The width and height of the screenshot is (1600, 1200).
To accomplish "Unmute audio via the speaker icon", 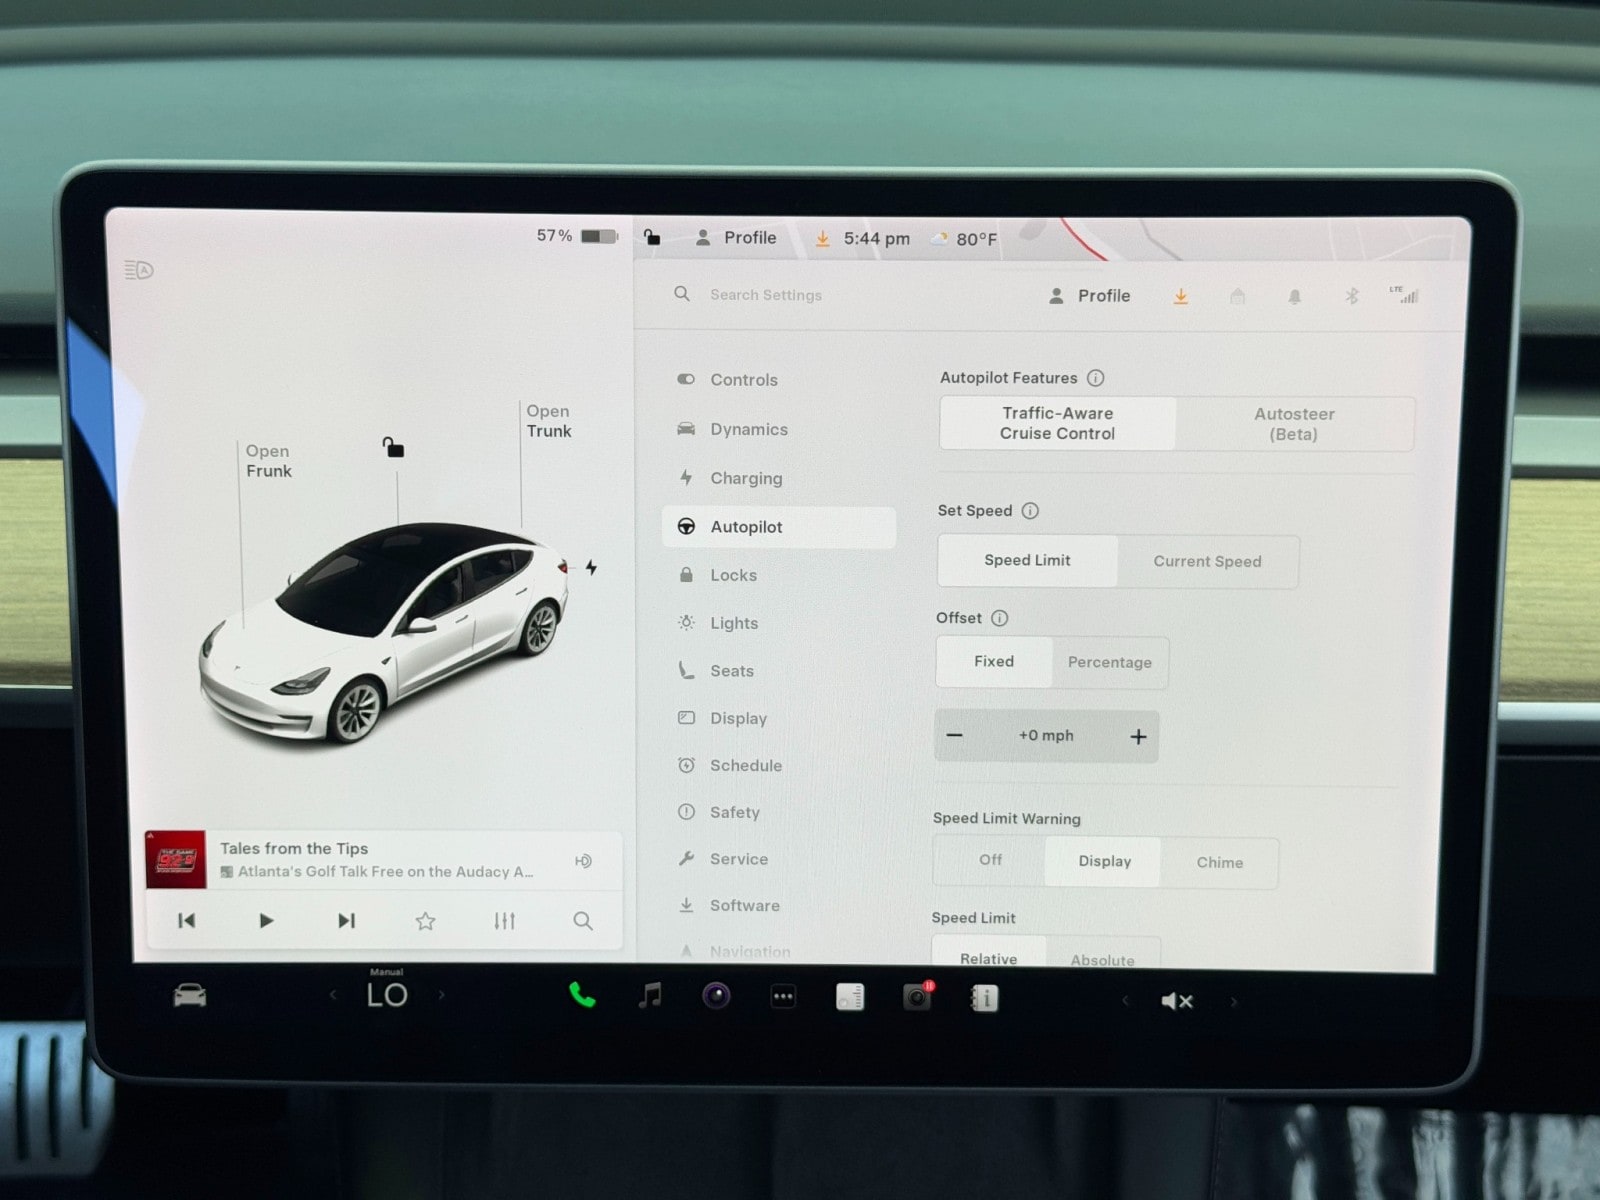I will tap(1176, 1001).
